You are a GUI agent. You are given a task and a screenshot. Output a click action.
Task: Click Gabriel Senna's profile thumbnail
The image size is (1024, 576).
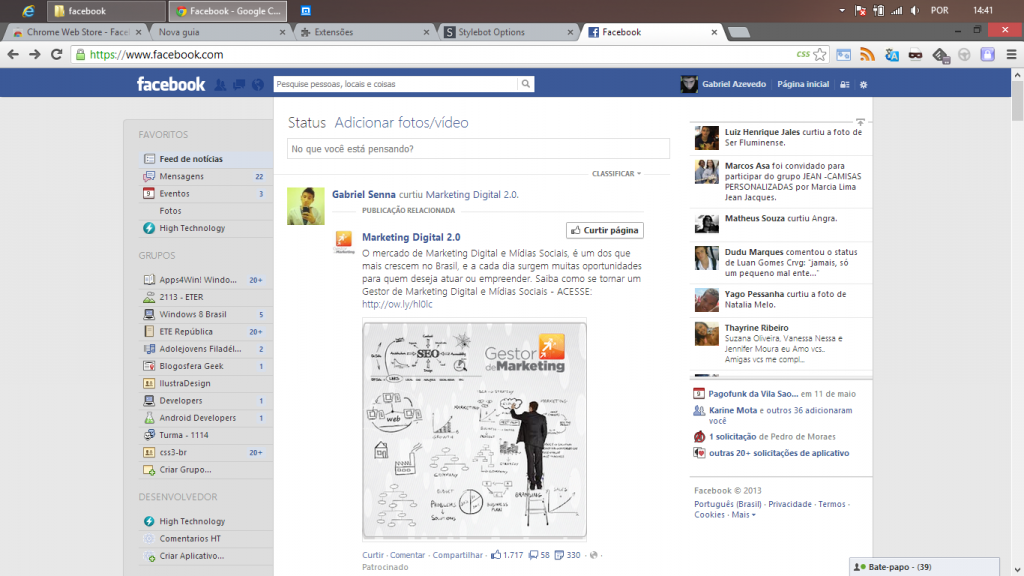click(306, 206)
